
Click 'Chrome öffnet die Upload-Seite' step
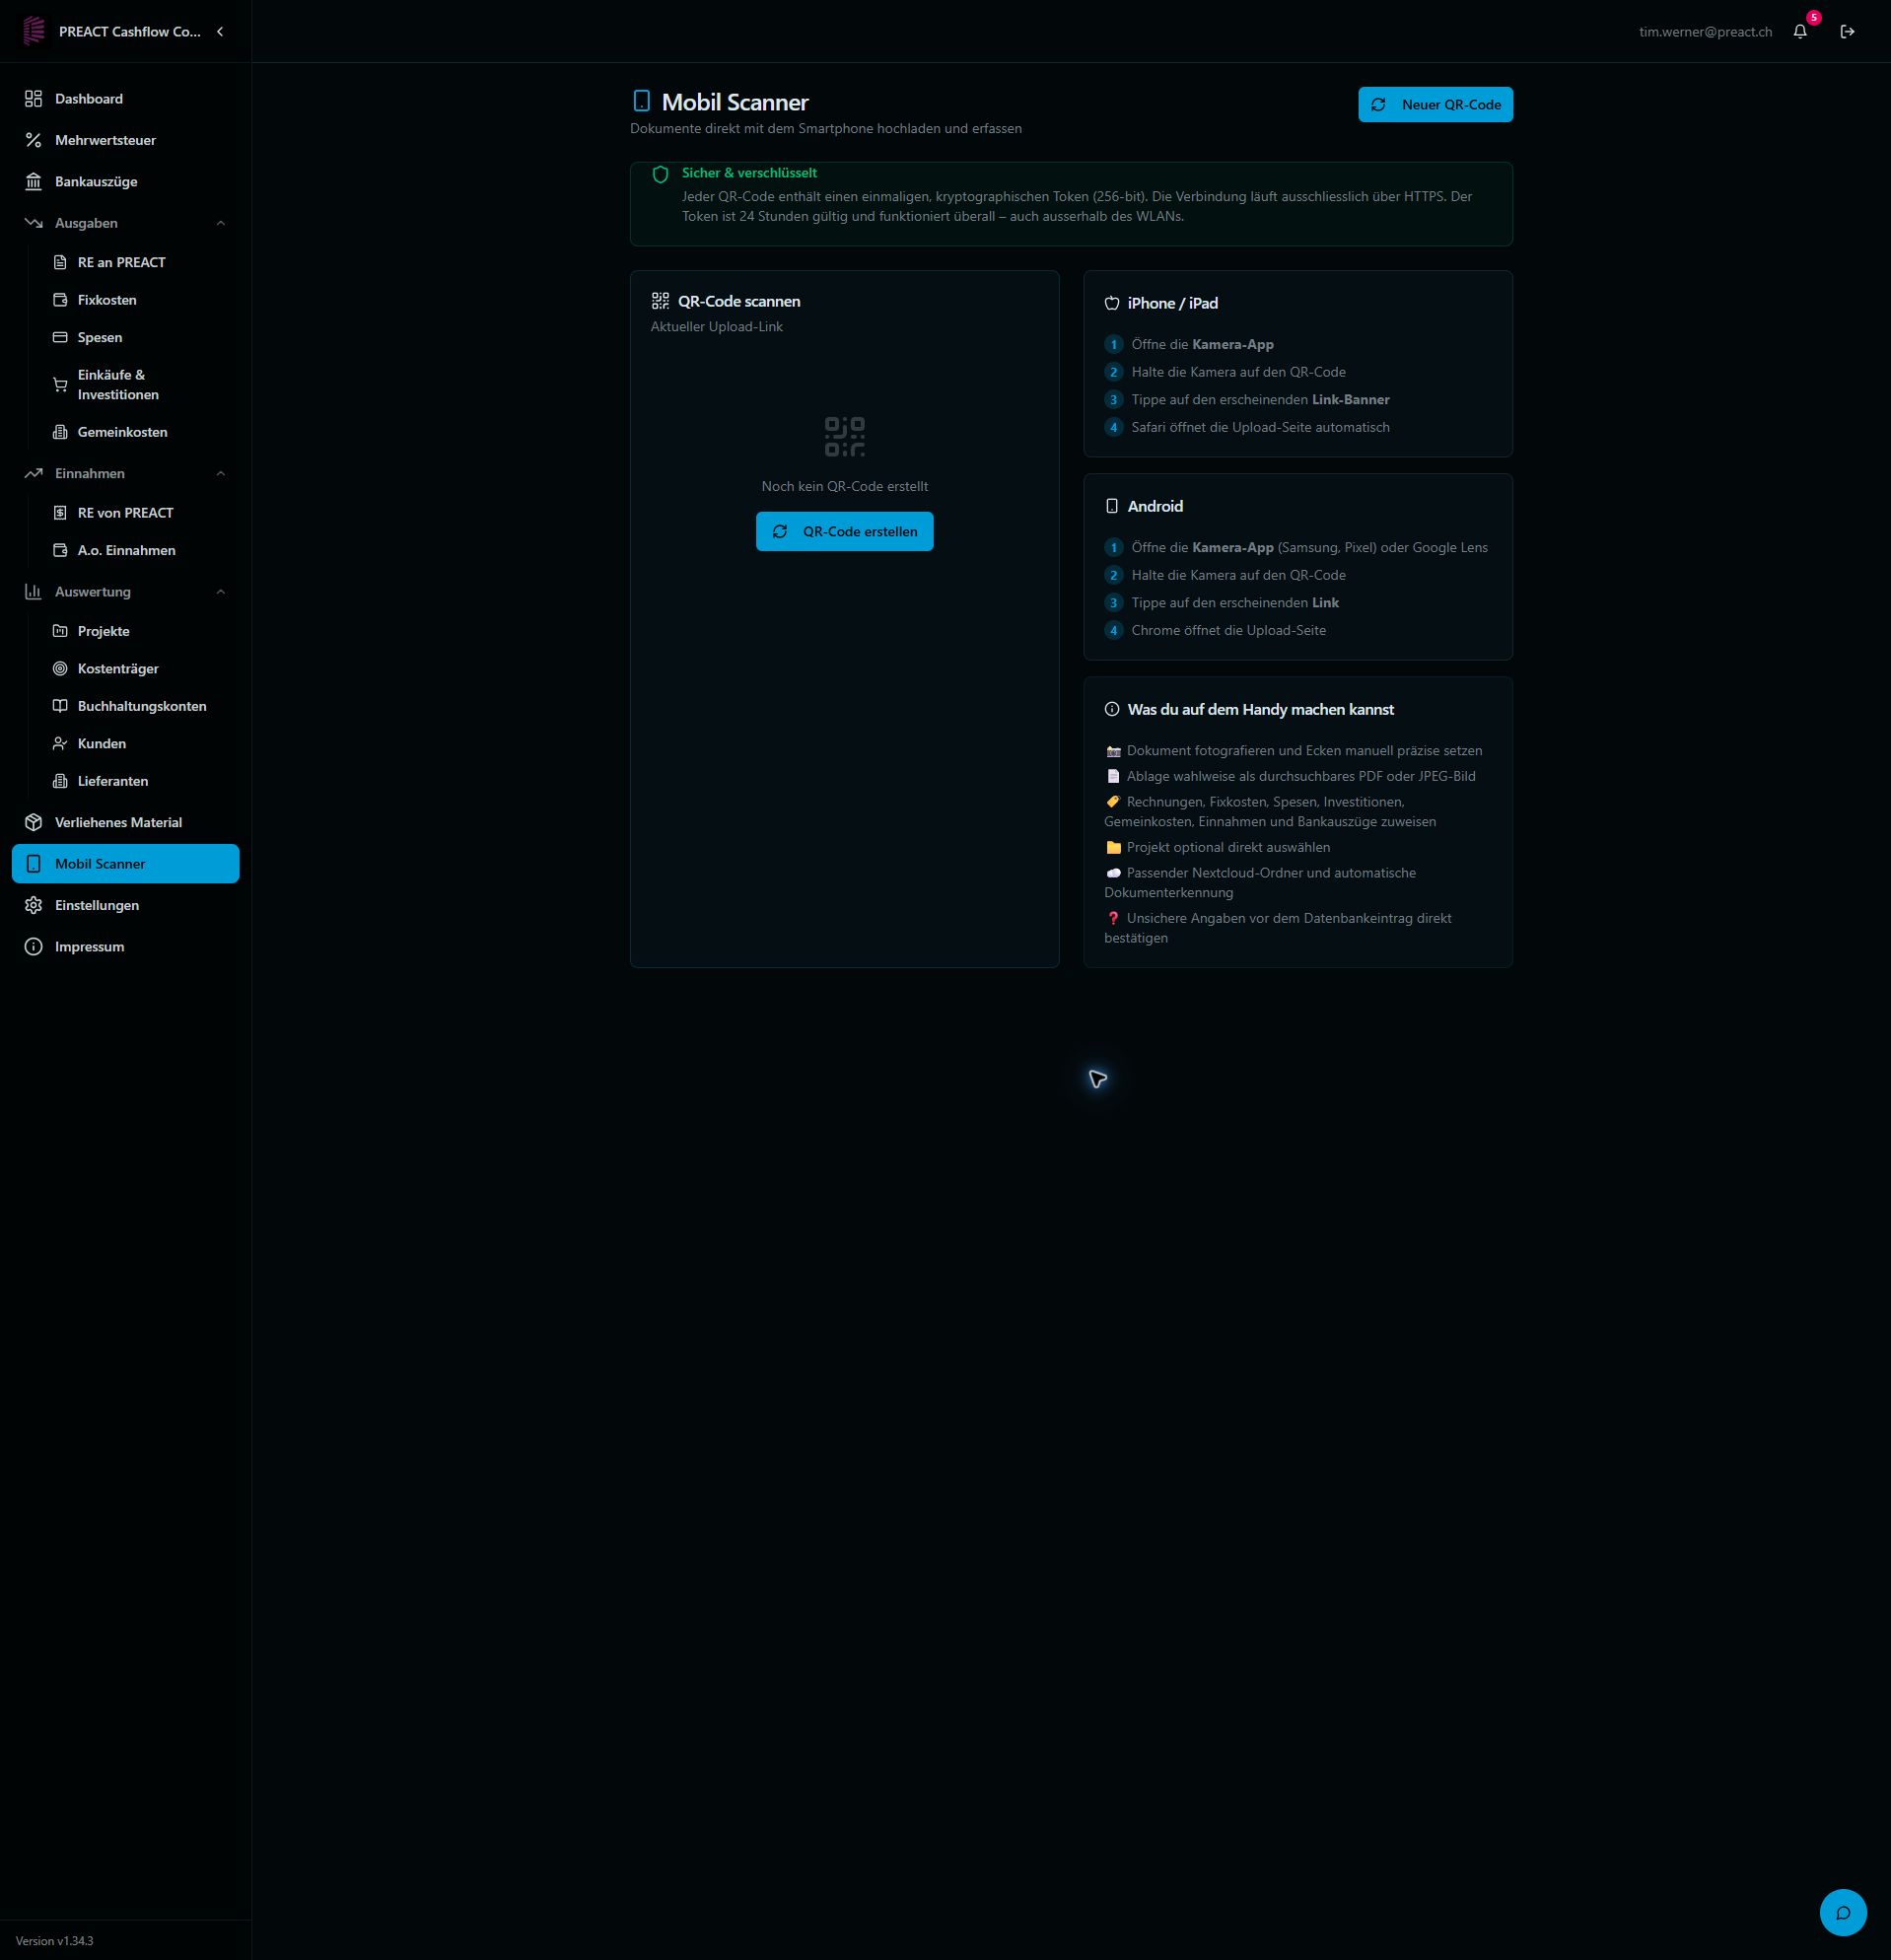[1228, 630]
